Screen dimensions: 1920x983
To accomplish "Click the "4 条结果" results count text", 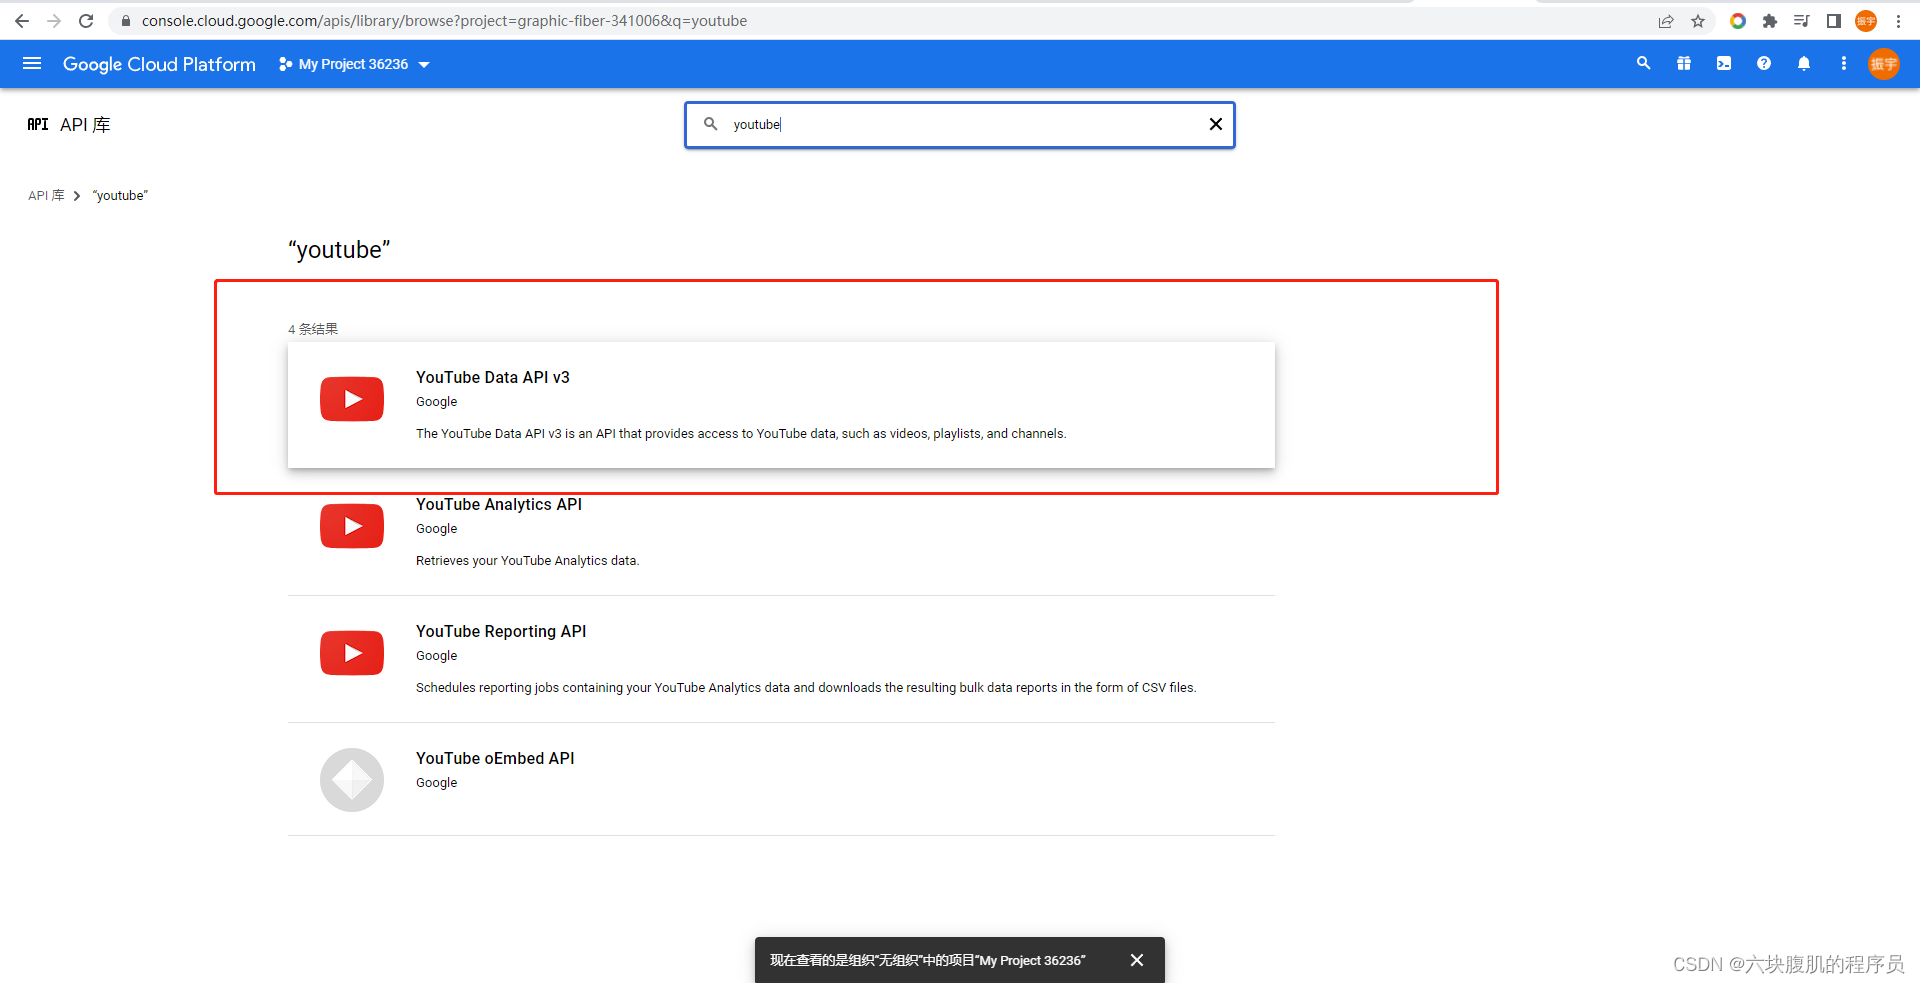I will (313, 329).
